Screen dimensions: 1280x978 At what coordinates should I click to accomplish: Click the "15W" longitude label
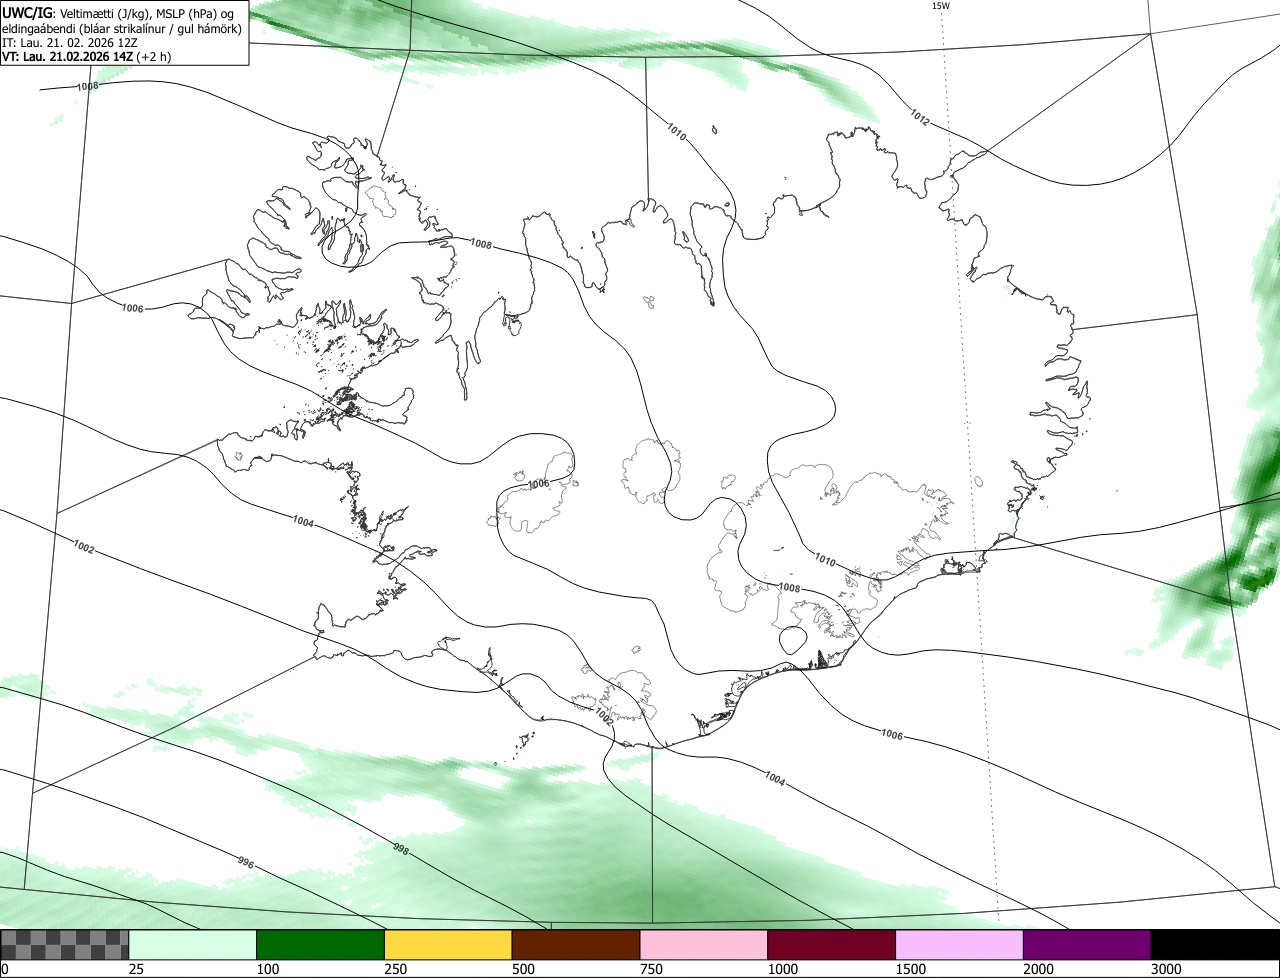pos(940,6)
